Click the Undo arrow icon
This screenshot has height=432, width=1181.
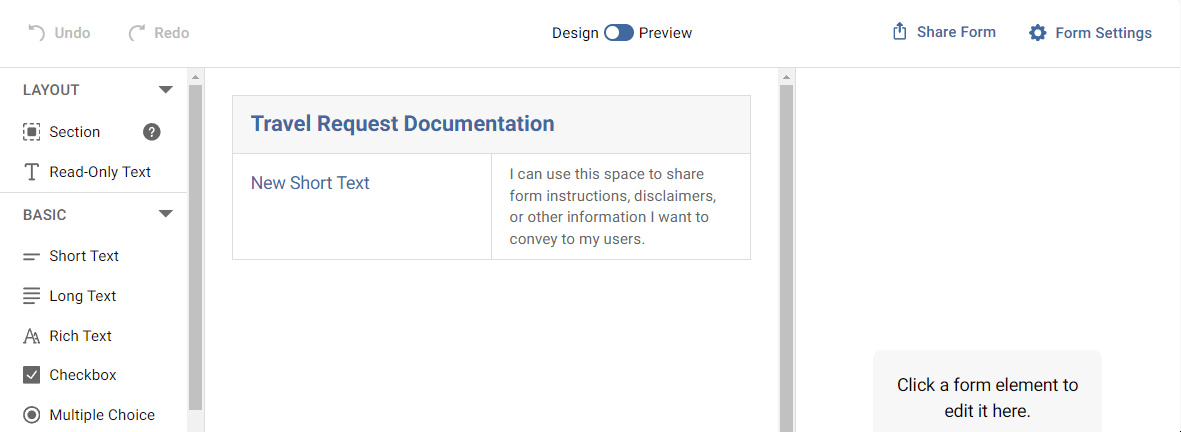click(36, 32)
